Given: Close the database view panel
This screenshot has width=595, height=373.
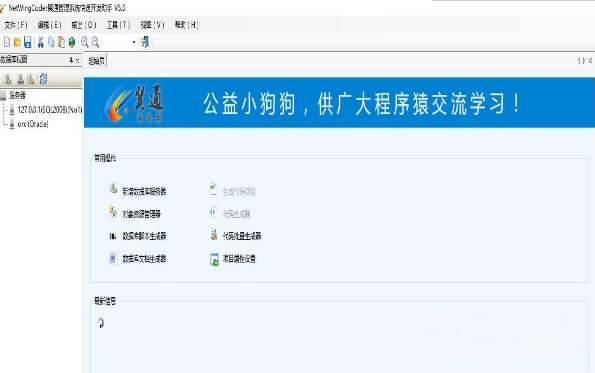Looking at the screenshot, I should click(77, 60).
